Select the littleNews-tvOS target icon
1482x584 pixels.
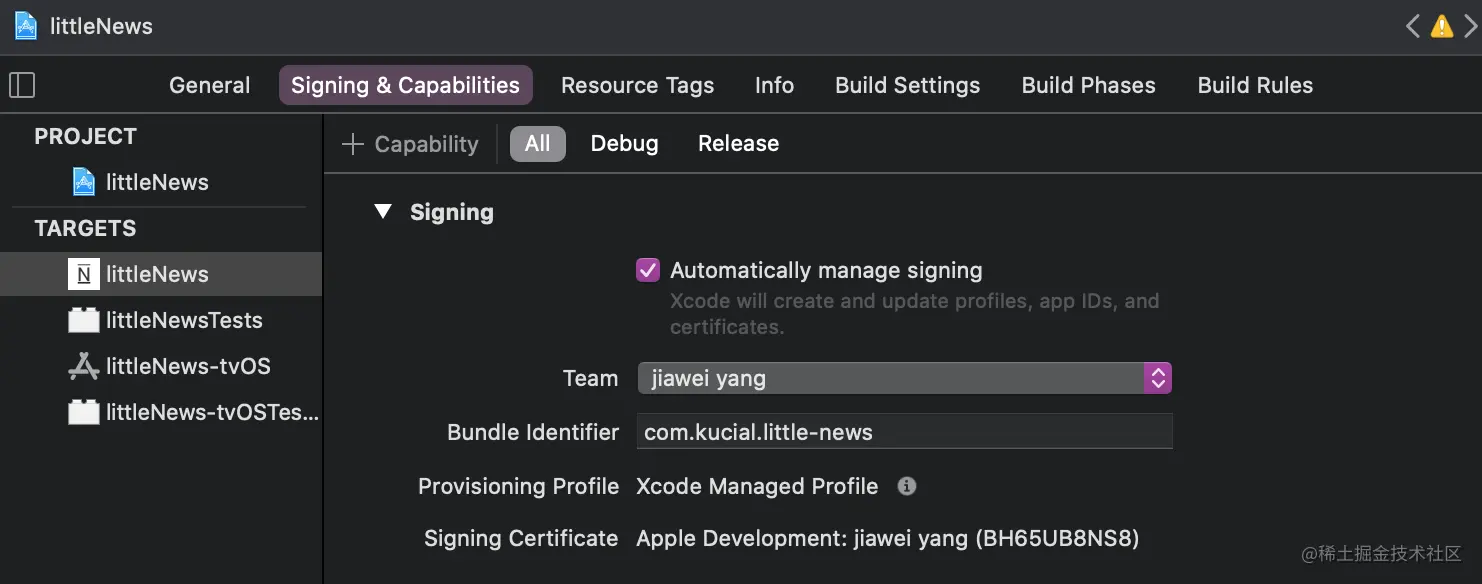[84, 366]
